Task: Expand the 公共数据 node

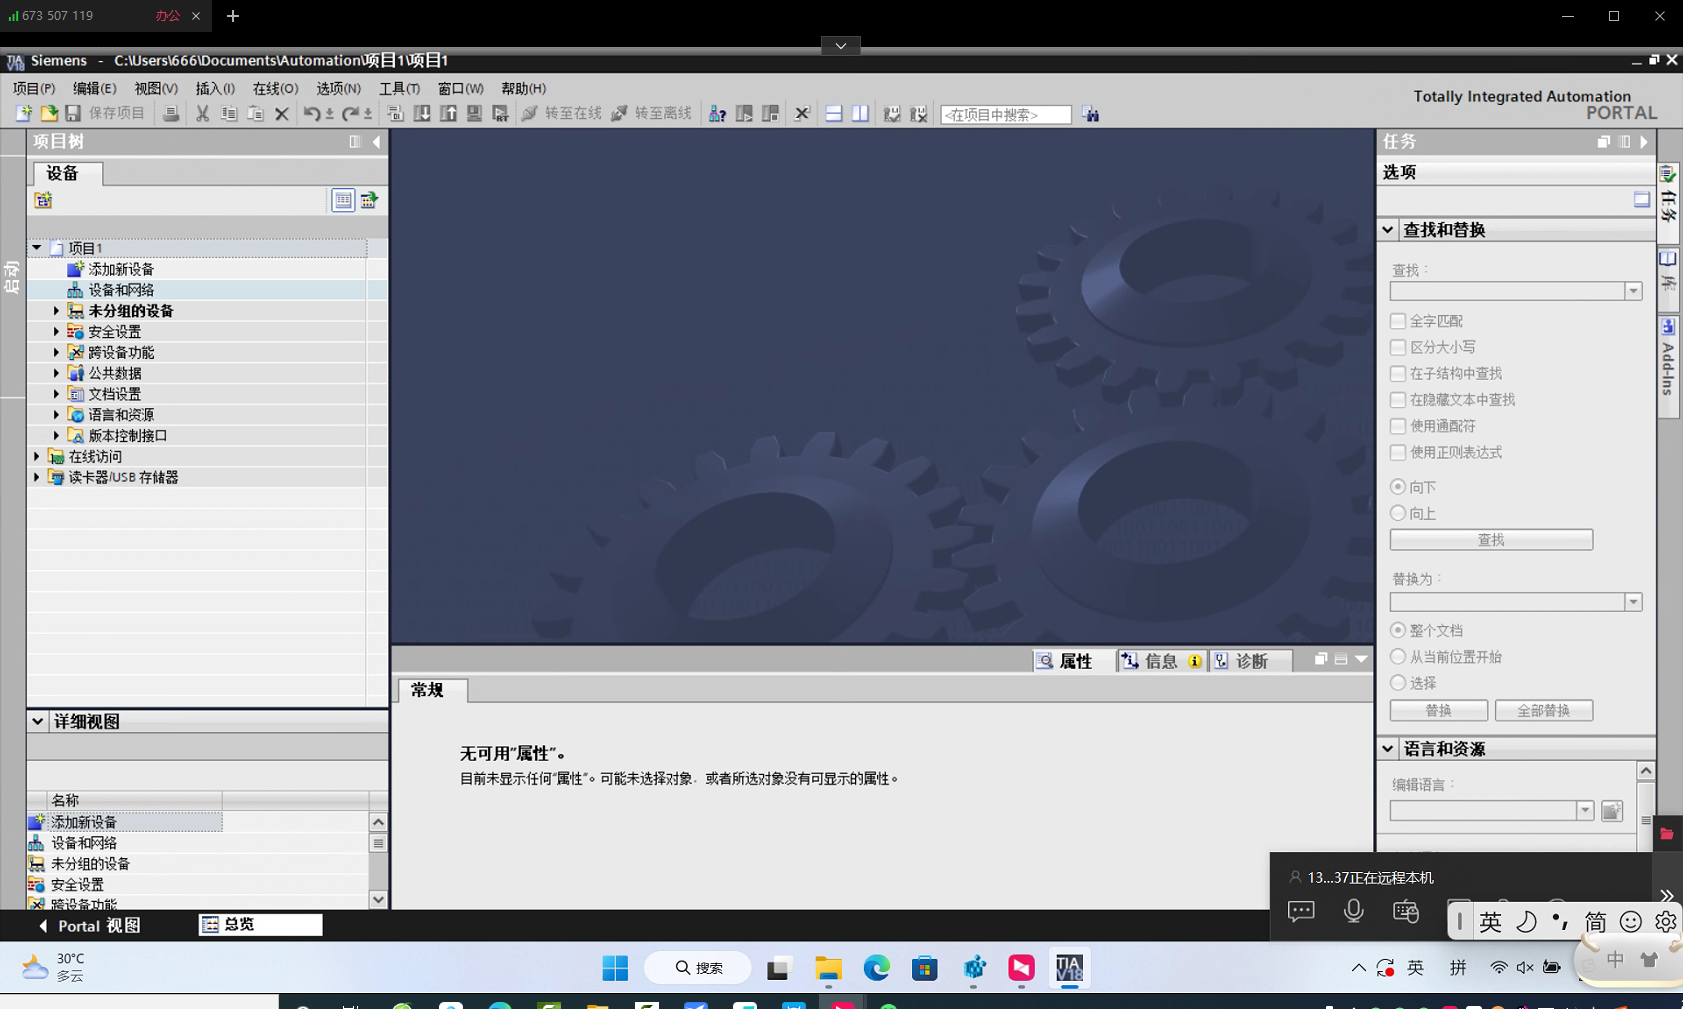Action: 56,373
